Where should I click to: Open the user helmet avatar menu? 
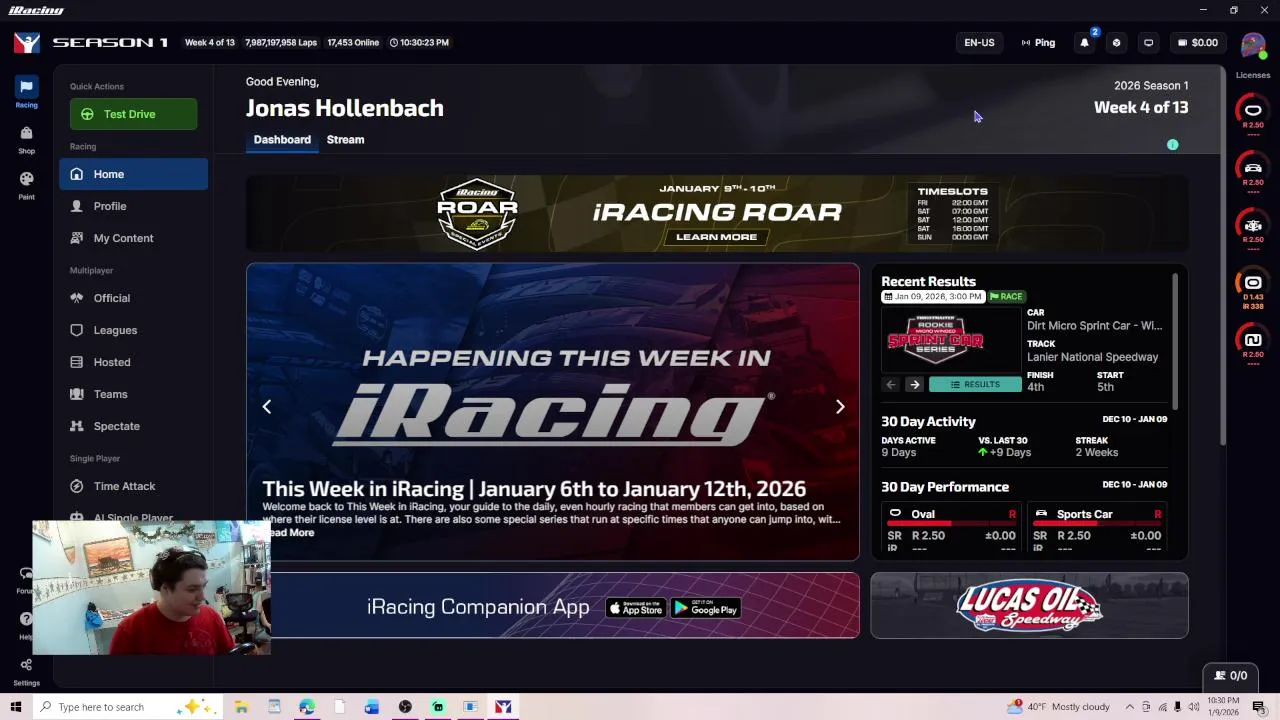(1253, 44)
